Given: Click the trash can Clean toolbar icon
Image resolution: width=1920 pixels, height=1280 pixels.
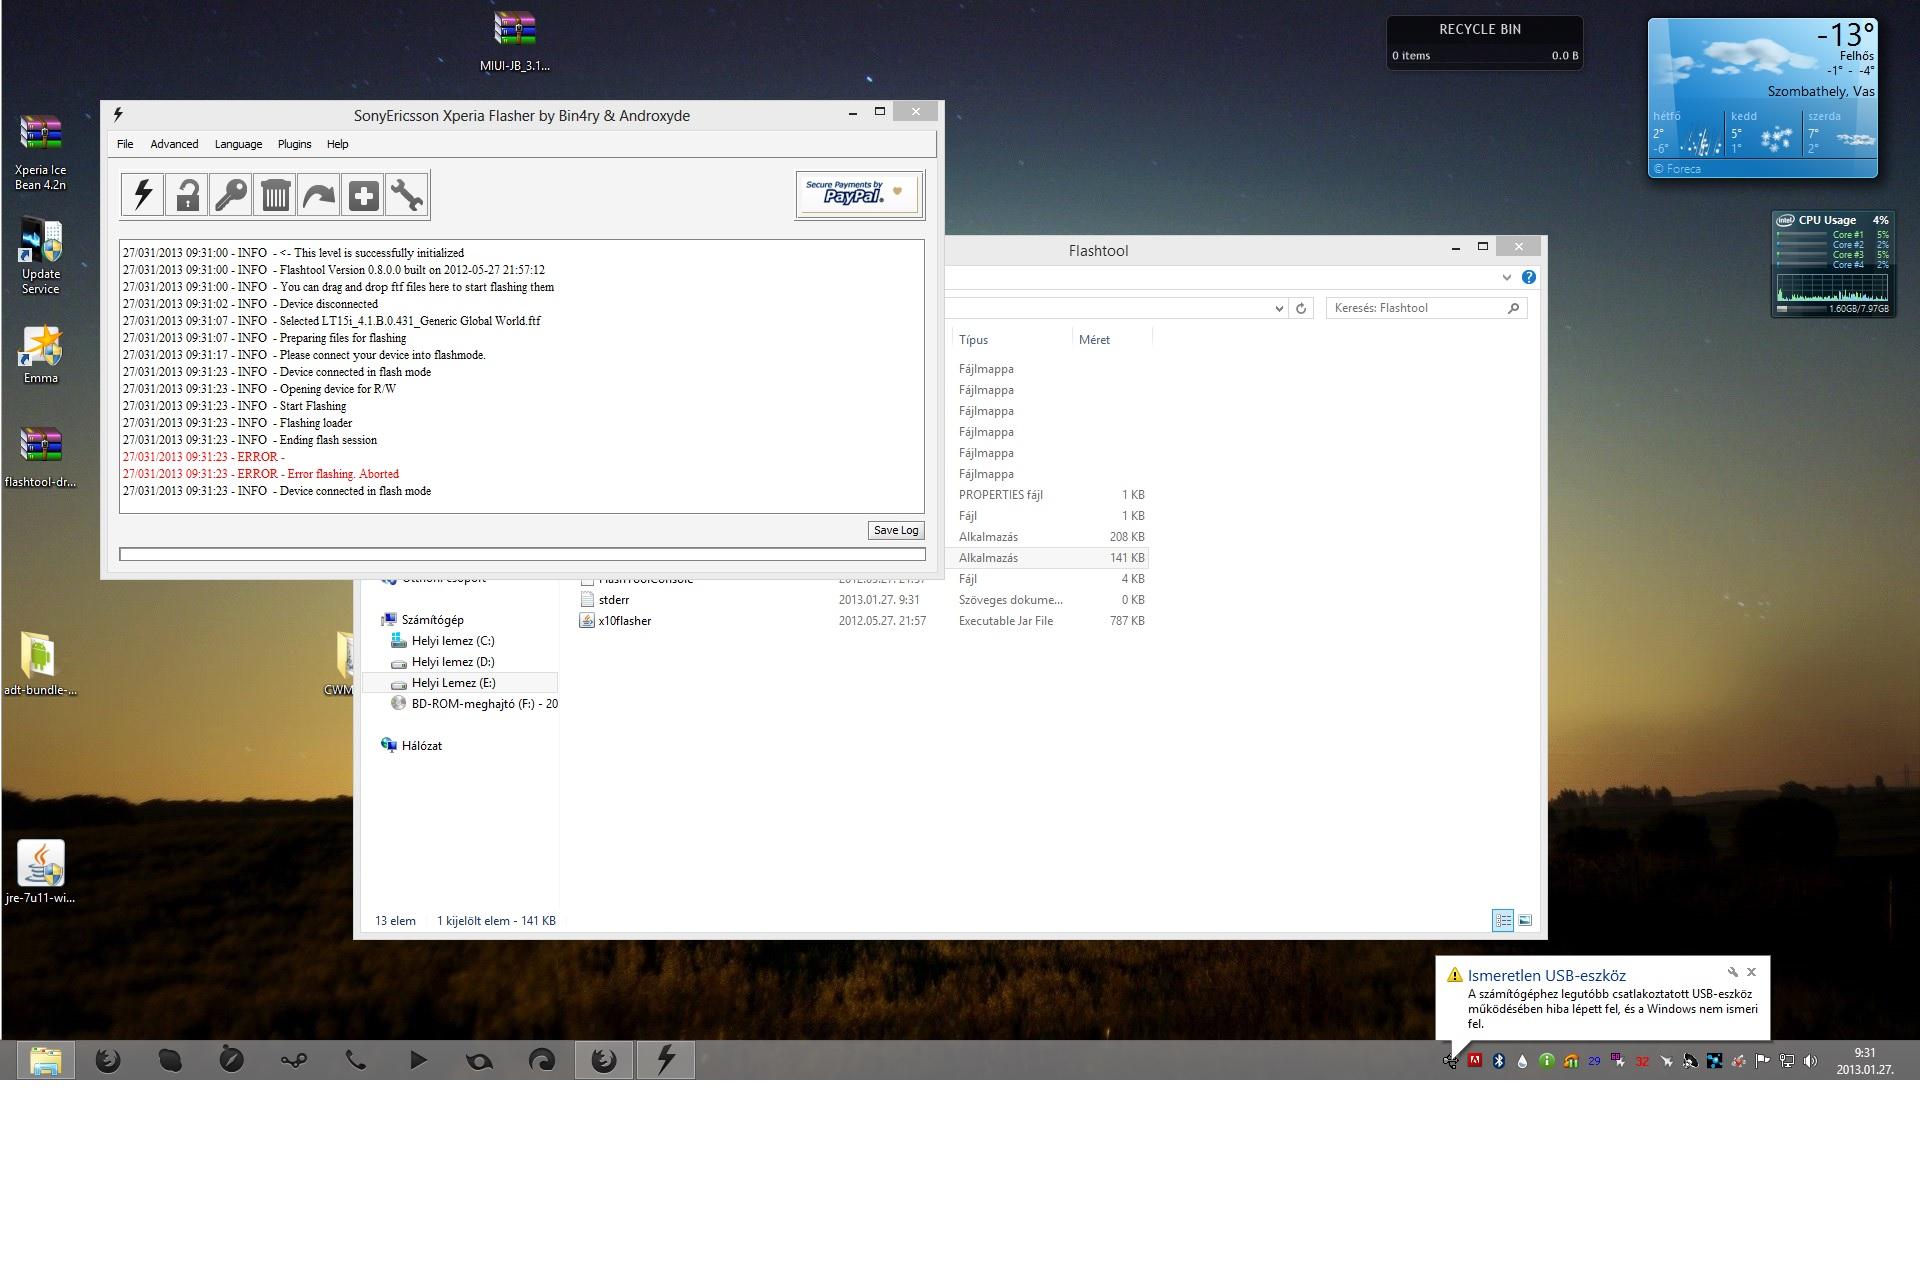Looking at the screenshot, I should coord(275,194).
